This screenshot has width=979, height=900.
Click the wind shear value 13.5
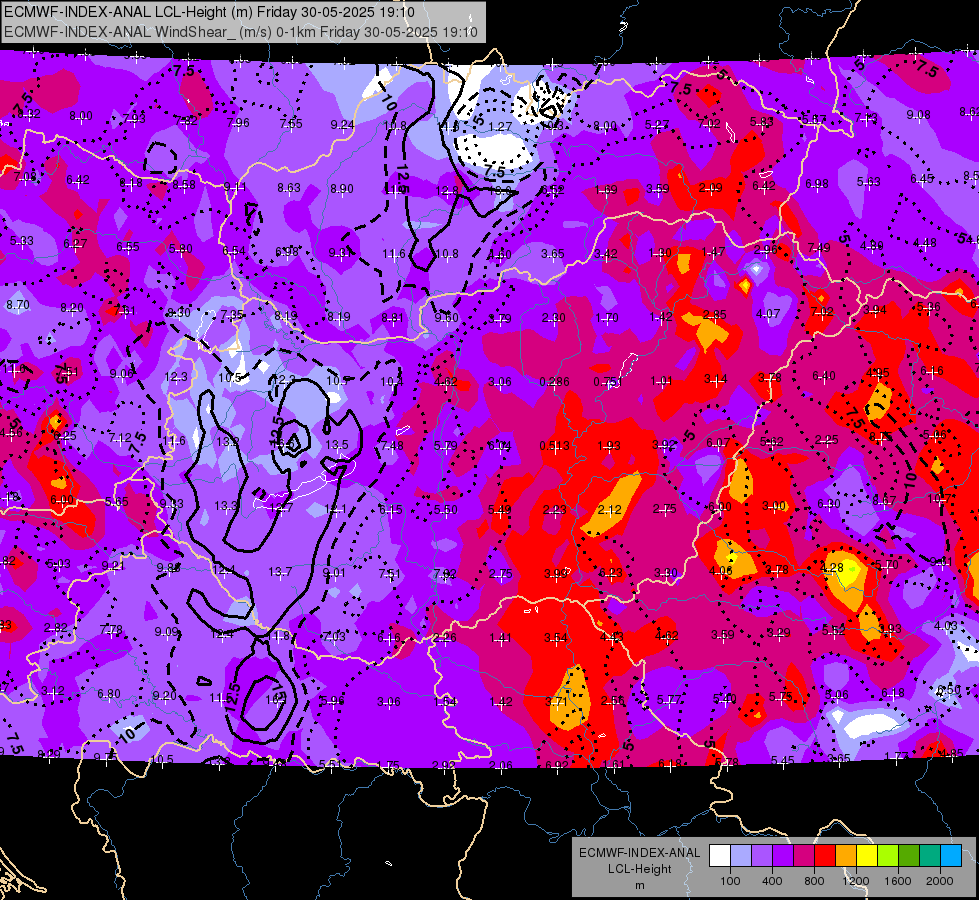[337, 445]
